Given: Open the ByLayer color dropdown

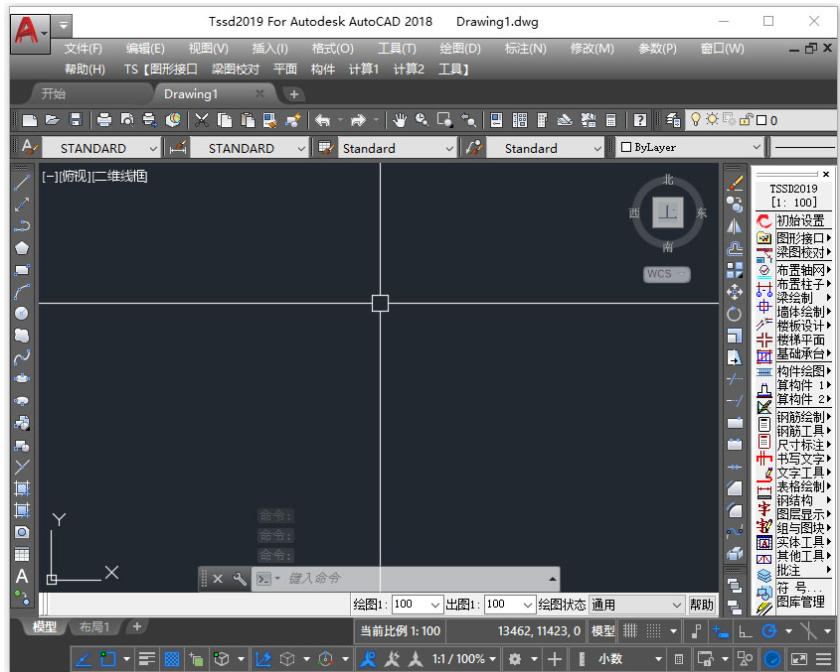Looking at the screenshot, I should (x=755, y=147).
